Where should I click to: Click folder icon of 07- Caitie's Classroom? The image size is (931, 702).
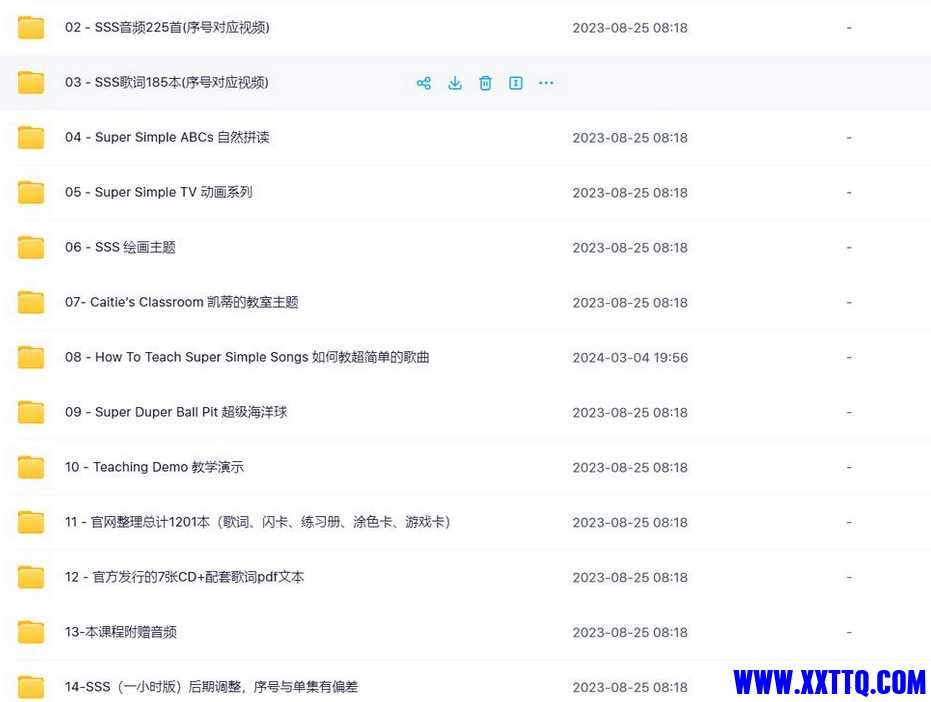pos(31,302)
